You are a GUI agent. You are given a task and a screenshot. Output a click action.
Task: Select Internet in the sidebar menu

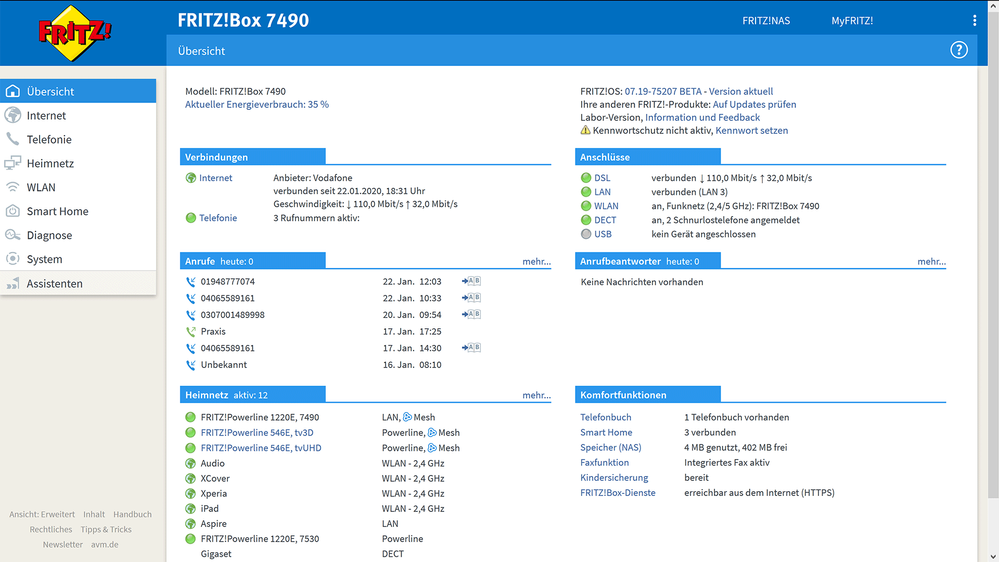point(78,115)
